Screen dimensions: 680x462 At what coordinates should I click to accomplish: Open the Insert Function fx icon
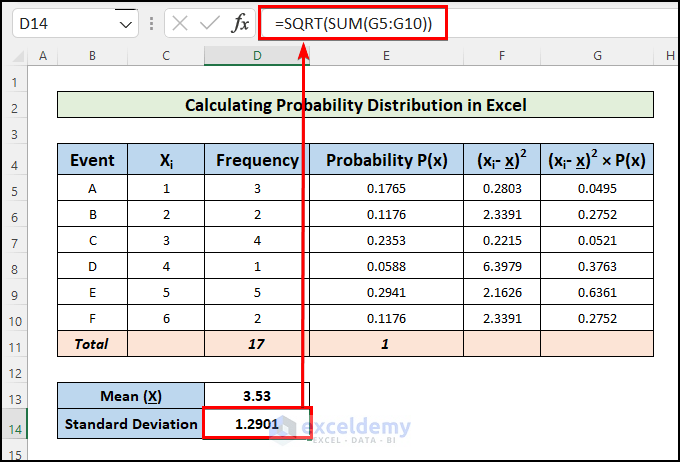(240, 23)
